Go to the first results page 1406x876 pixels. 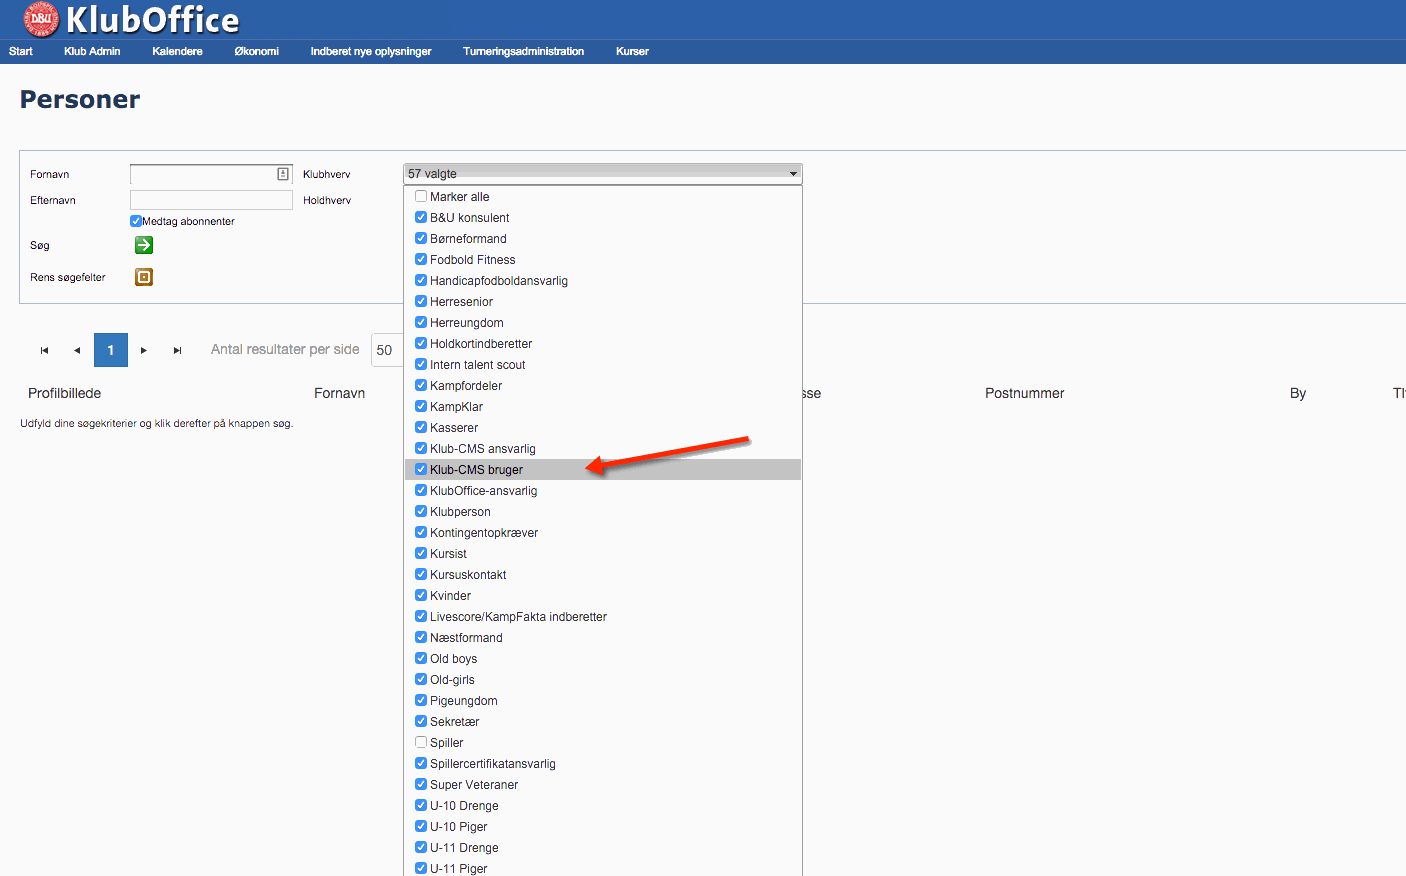point(44,350)
